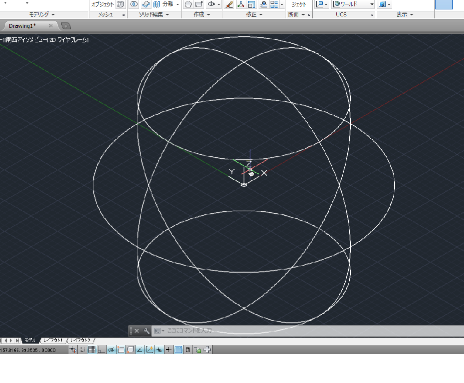Click the mesh icon beside オブジェクト

[x=120, y=4]
